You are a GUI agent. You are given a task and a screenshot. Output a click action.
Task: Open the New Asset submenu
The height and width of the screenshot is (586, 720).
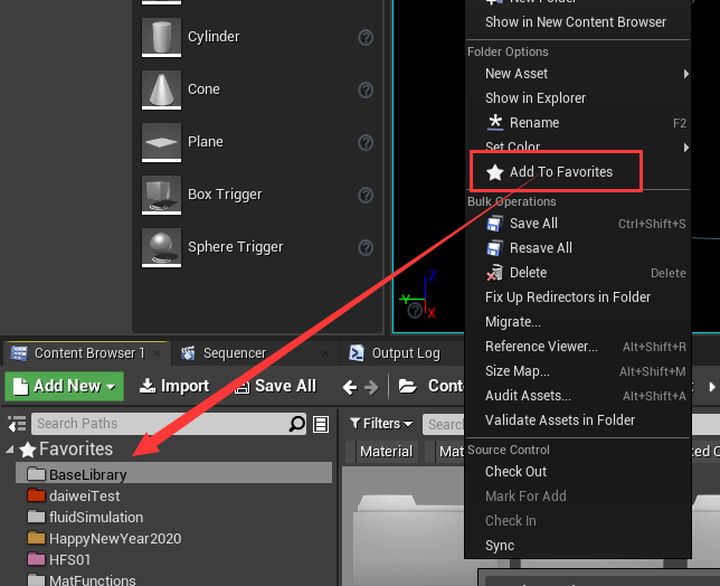click(578, 73)
